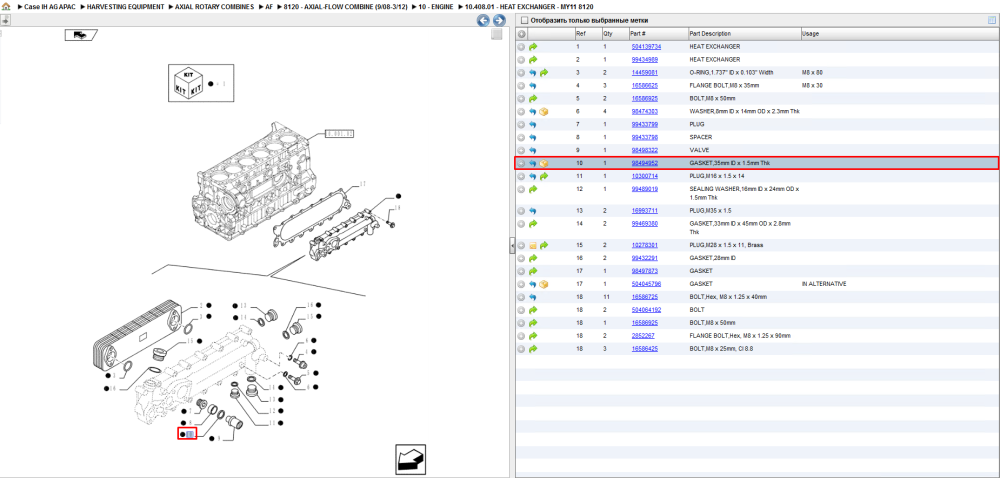Click the pin icon at diagram toolbar left
Image resolution: width=1000 pixels, height=478 pixels.
(5, 20)
